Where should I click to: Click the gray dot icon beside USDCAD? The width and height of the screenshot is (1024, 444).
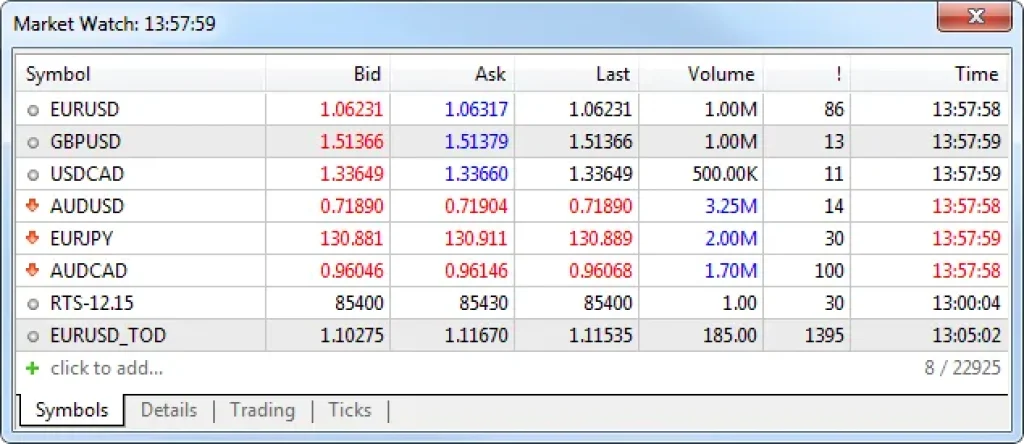coord(33,174)
